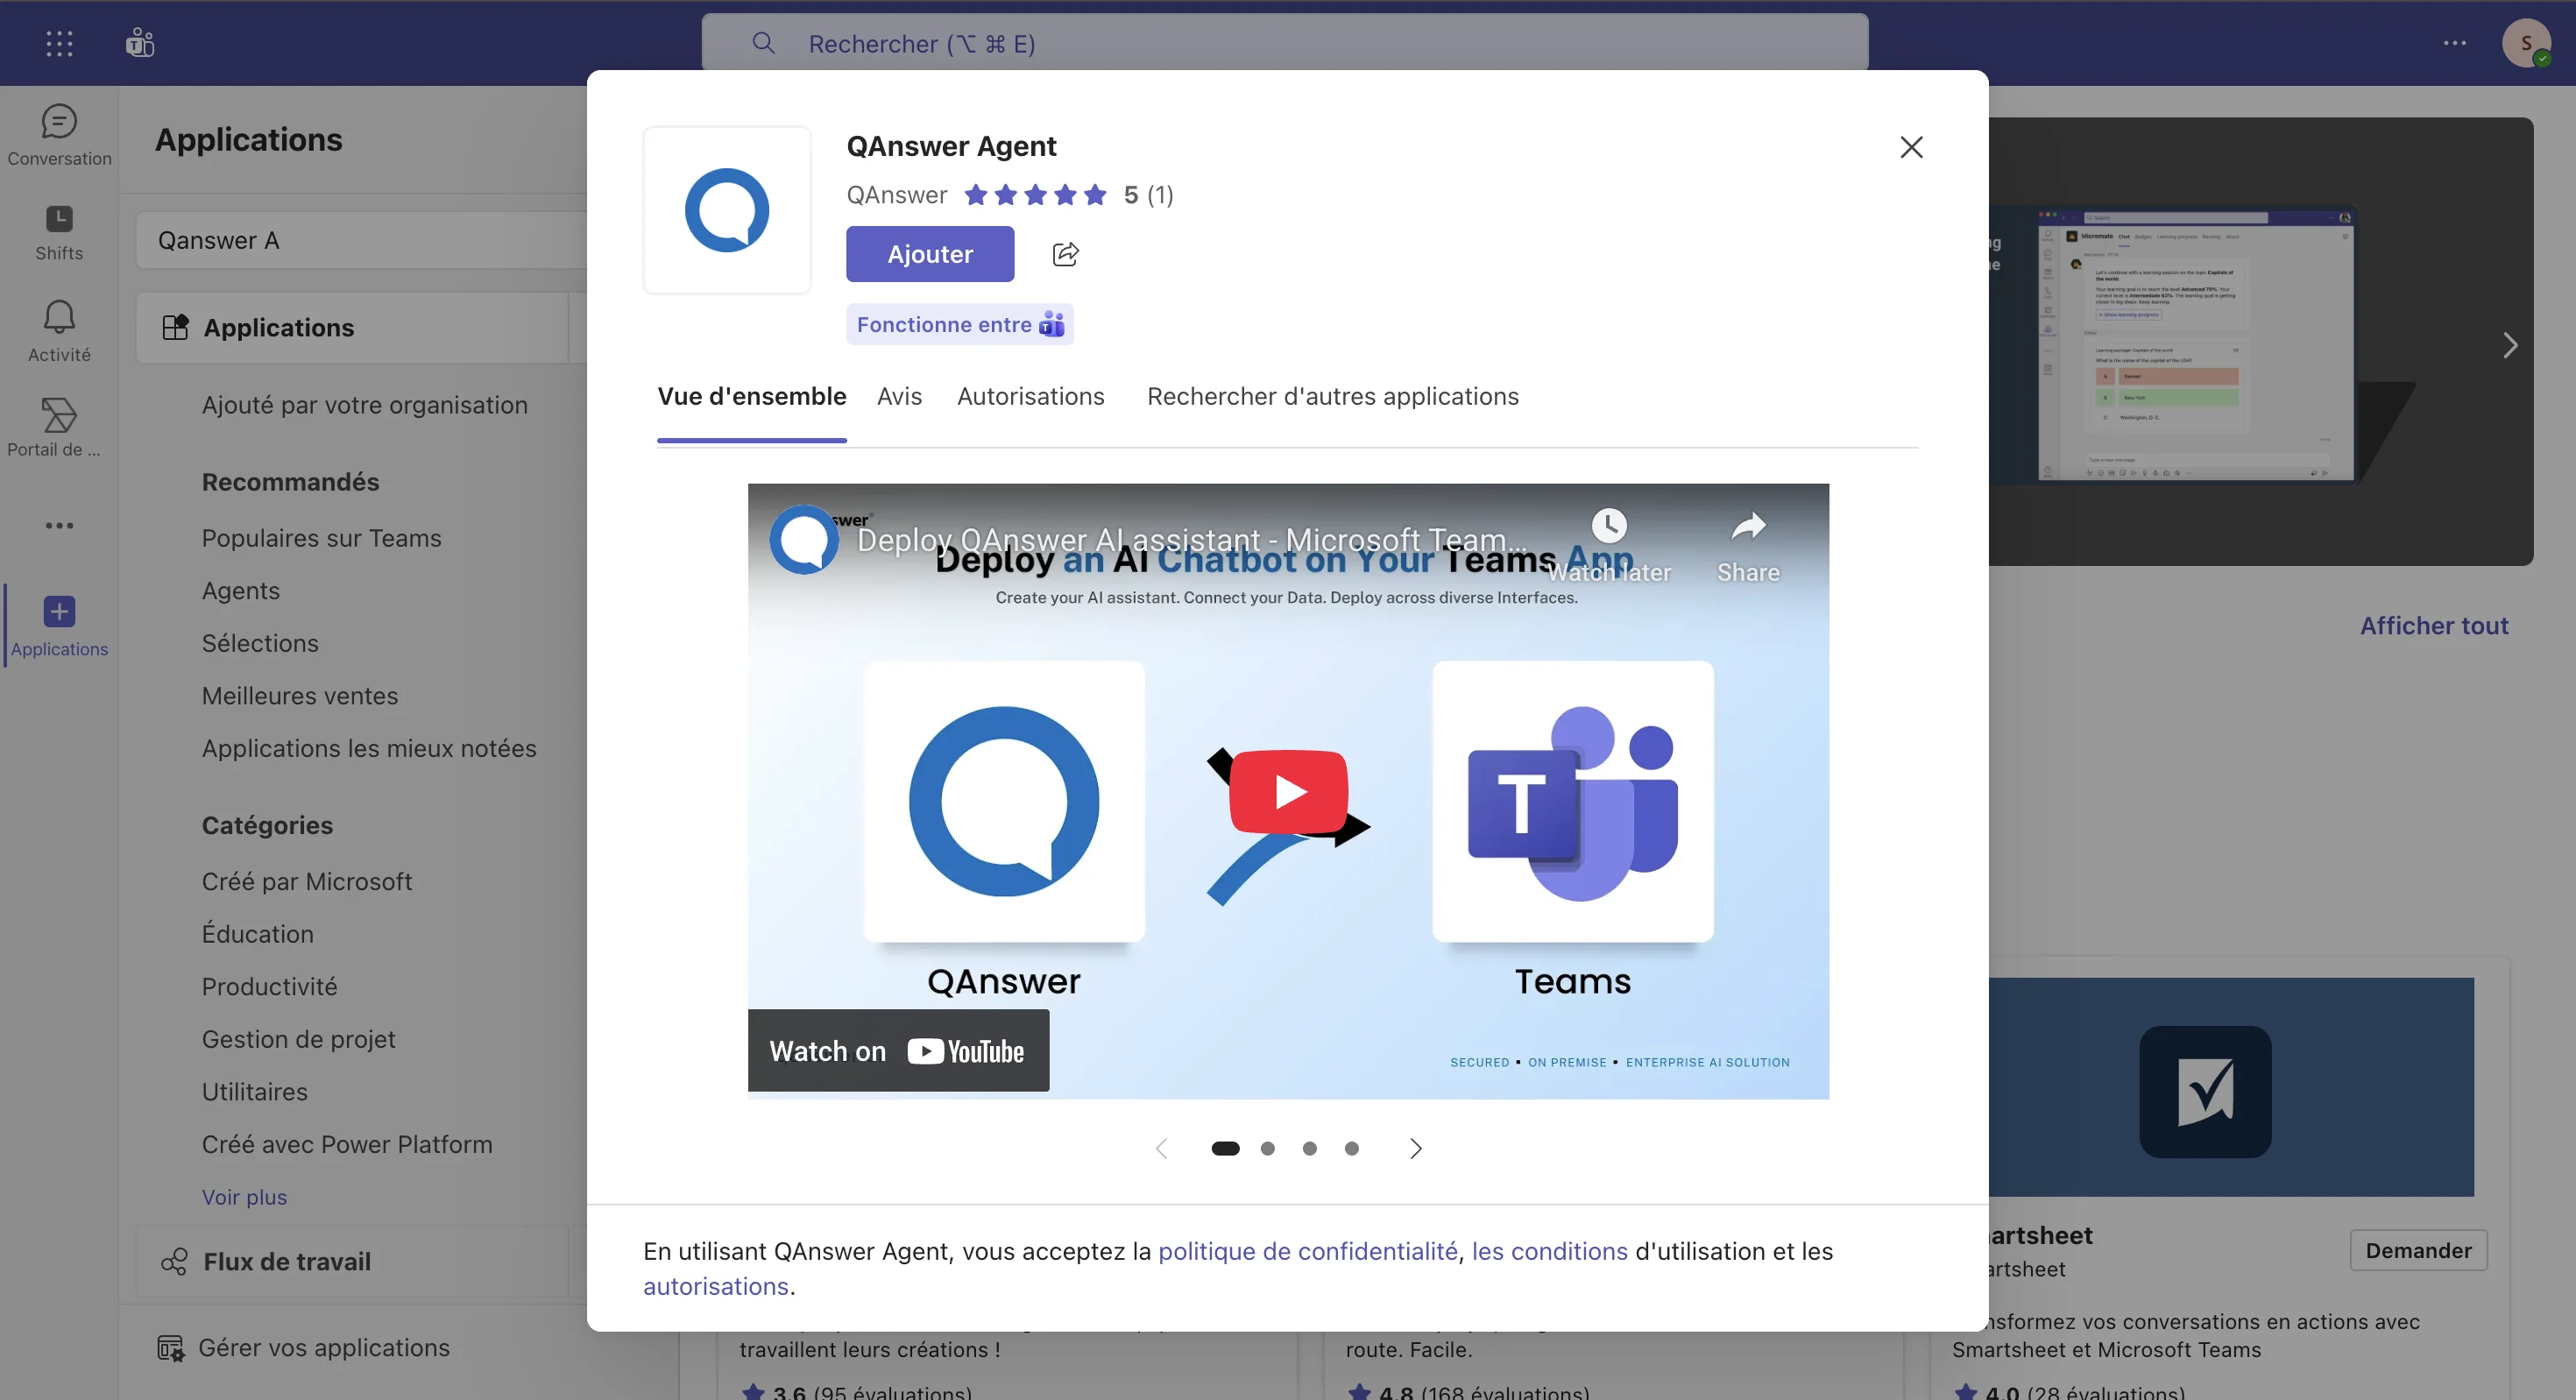
Task: Show more apps ellipsis in left rail
Action: tap(59, 525)
